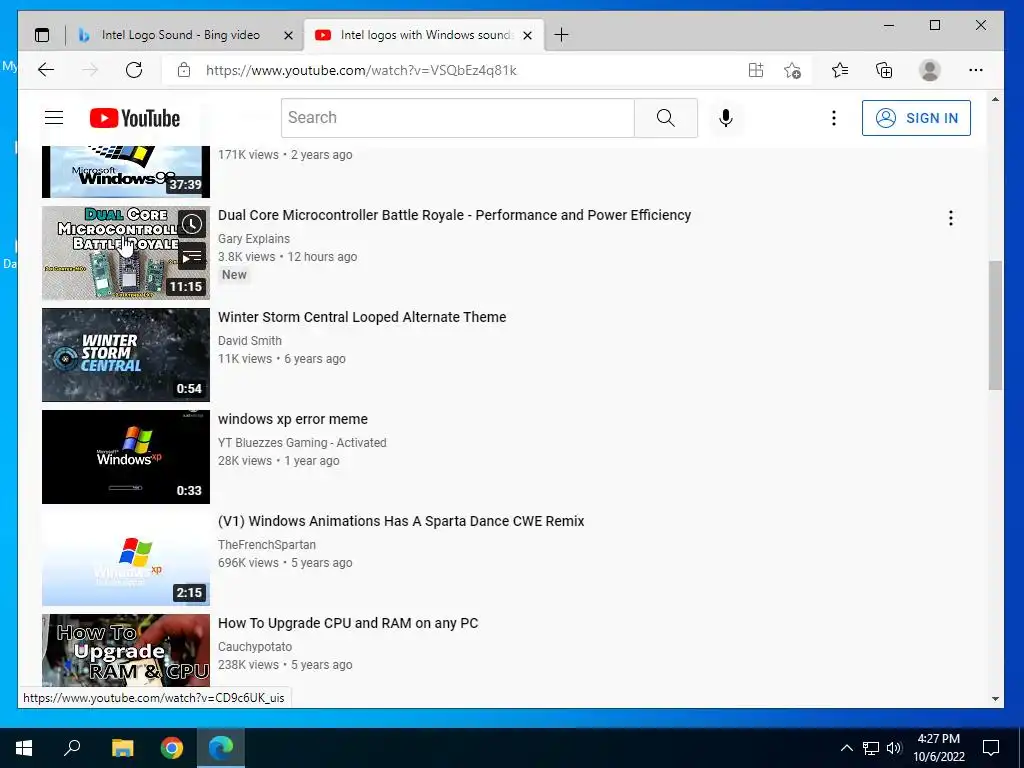The width and height of the screenshot is (1024, 768).
Task: Open Windows Animations Sparta Dance CWE Remix
Action: click(401, 521)
